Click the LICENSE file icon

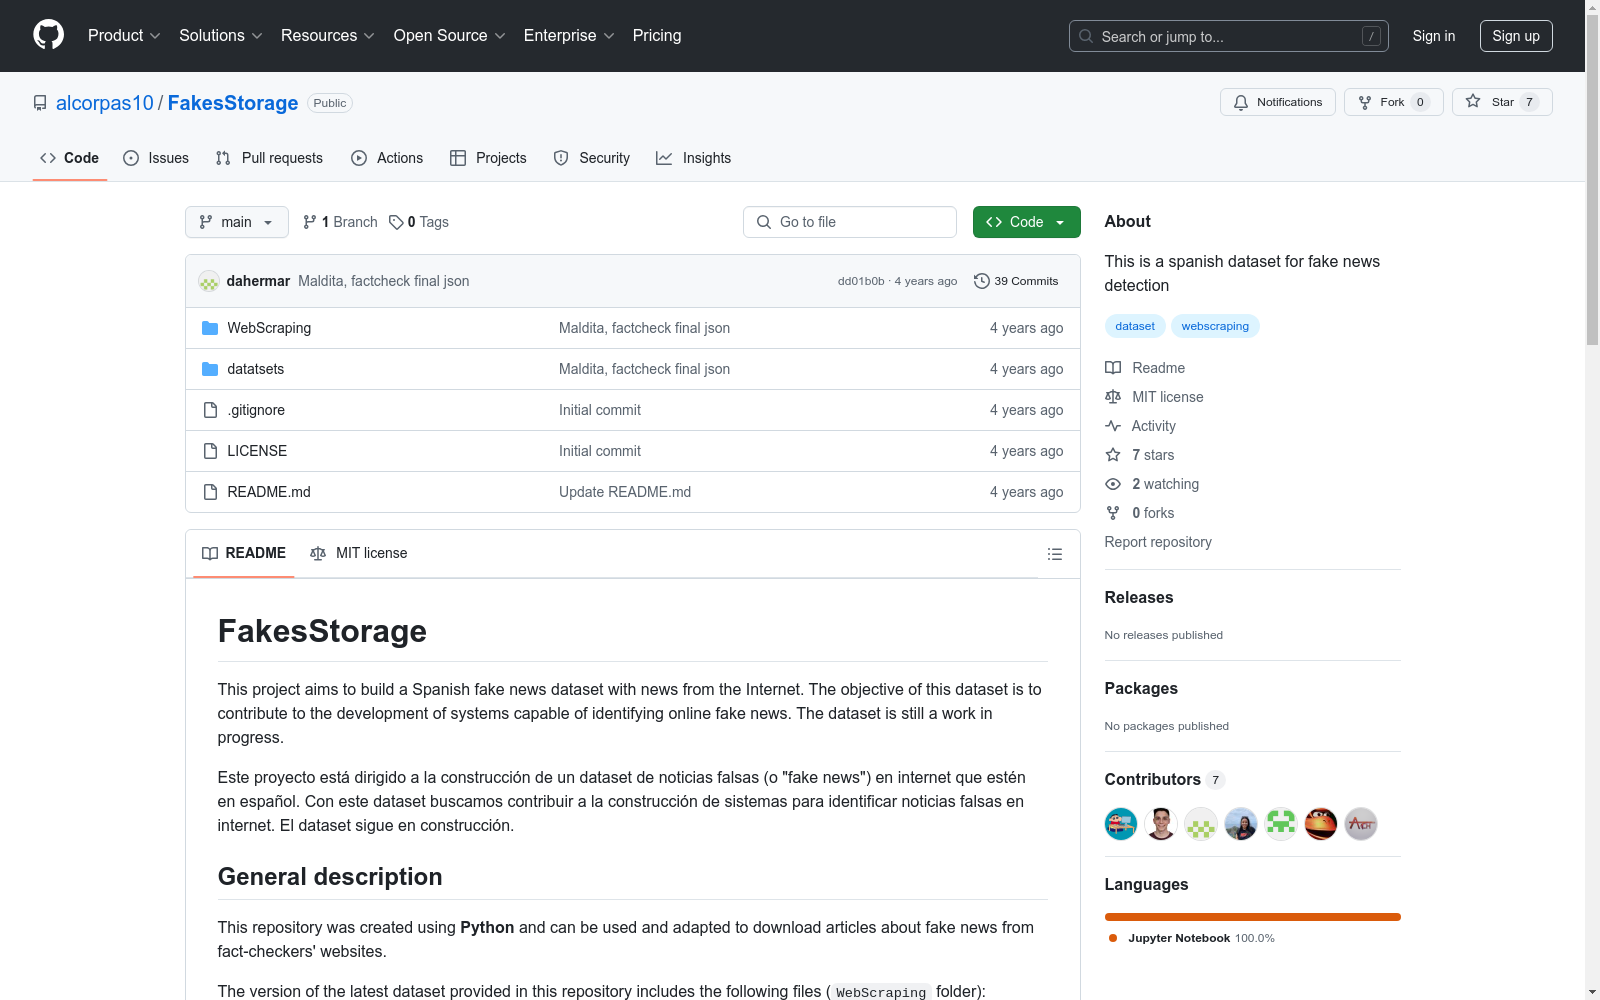click(x=210, y=451)
